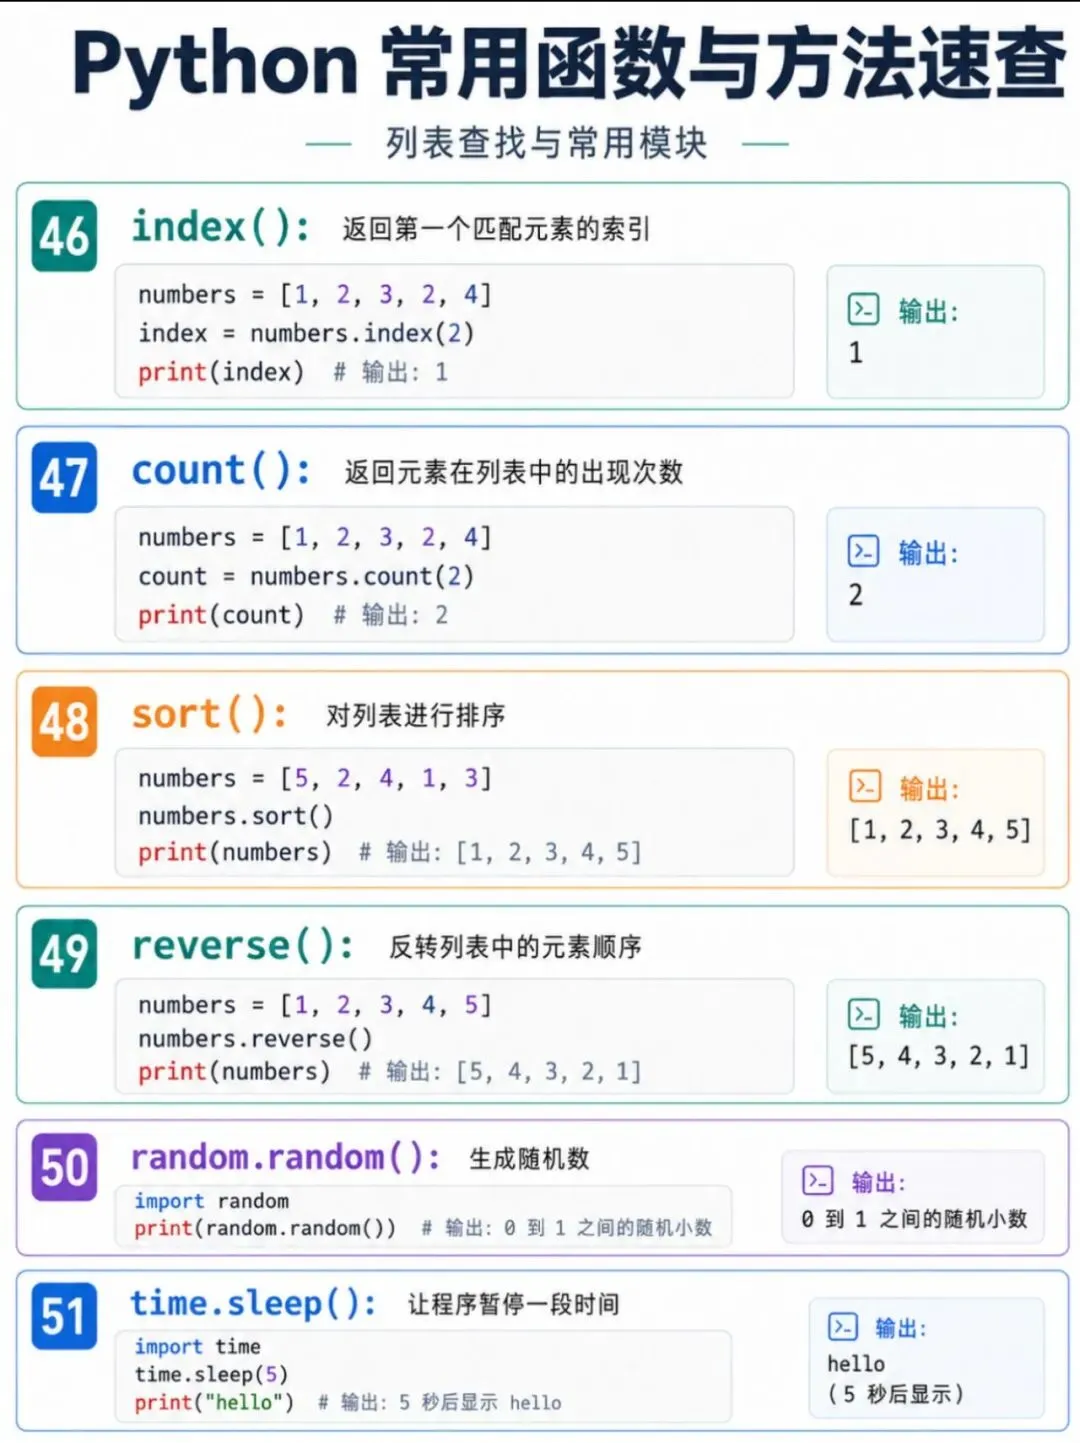
Task: Click the [1, 2, 3, 4, 5] output result
Action: 939,830
